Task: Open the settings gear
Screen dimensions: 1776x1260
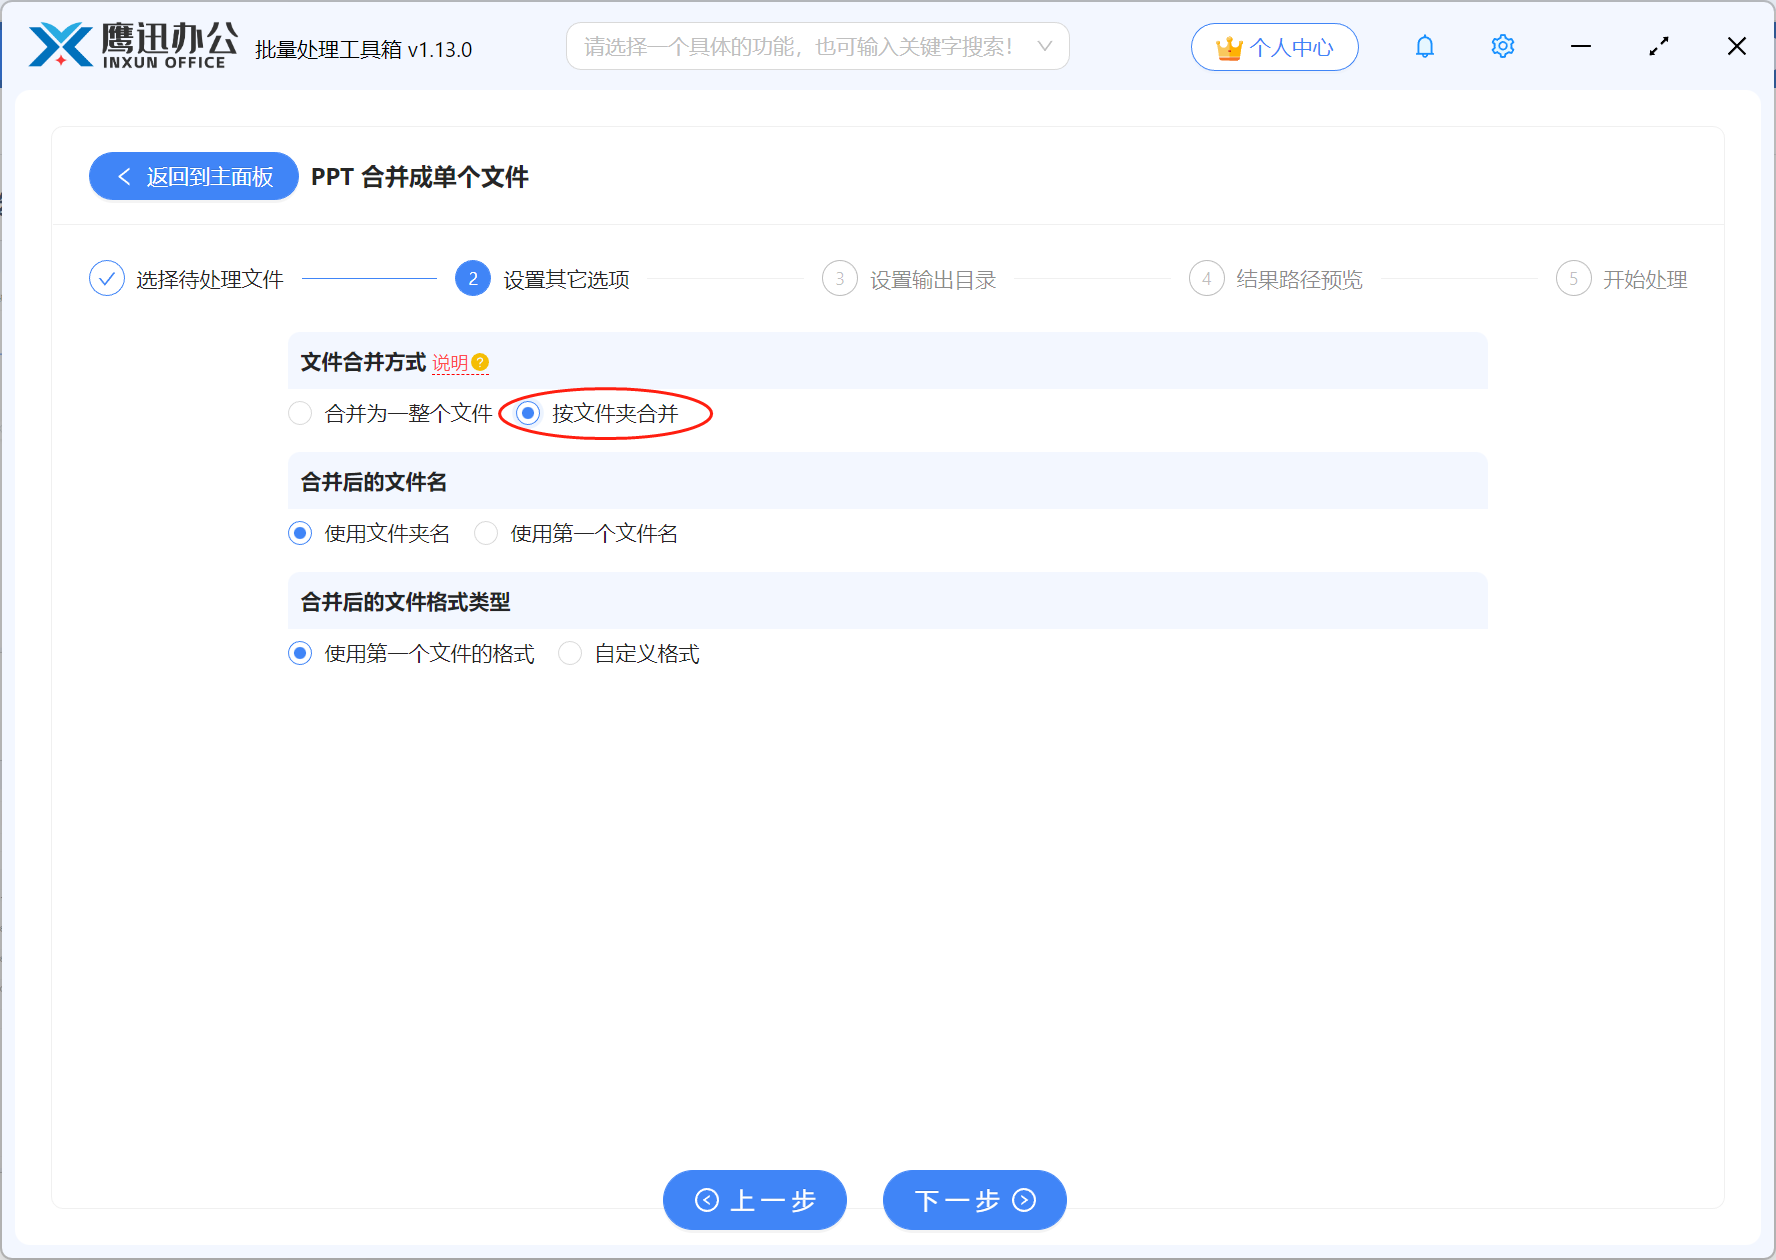Action: (x=1502, y=46)
